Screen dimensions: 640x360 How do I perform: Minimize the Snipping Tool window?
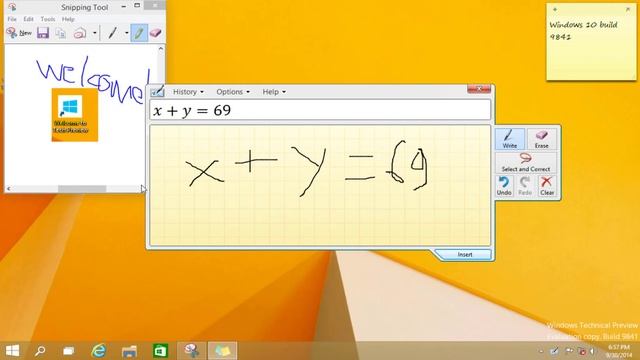pyautogui.click(x=123, y=6)
